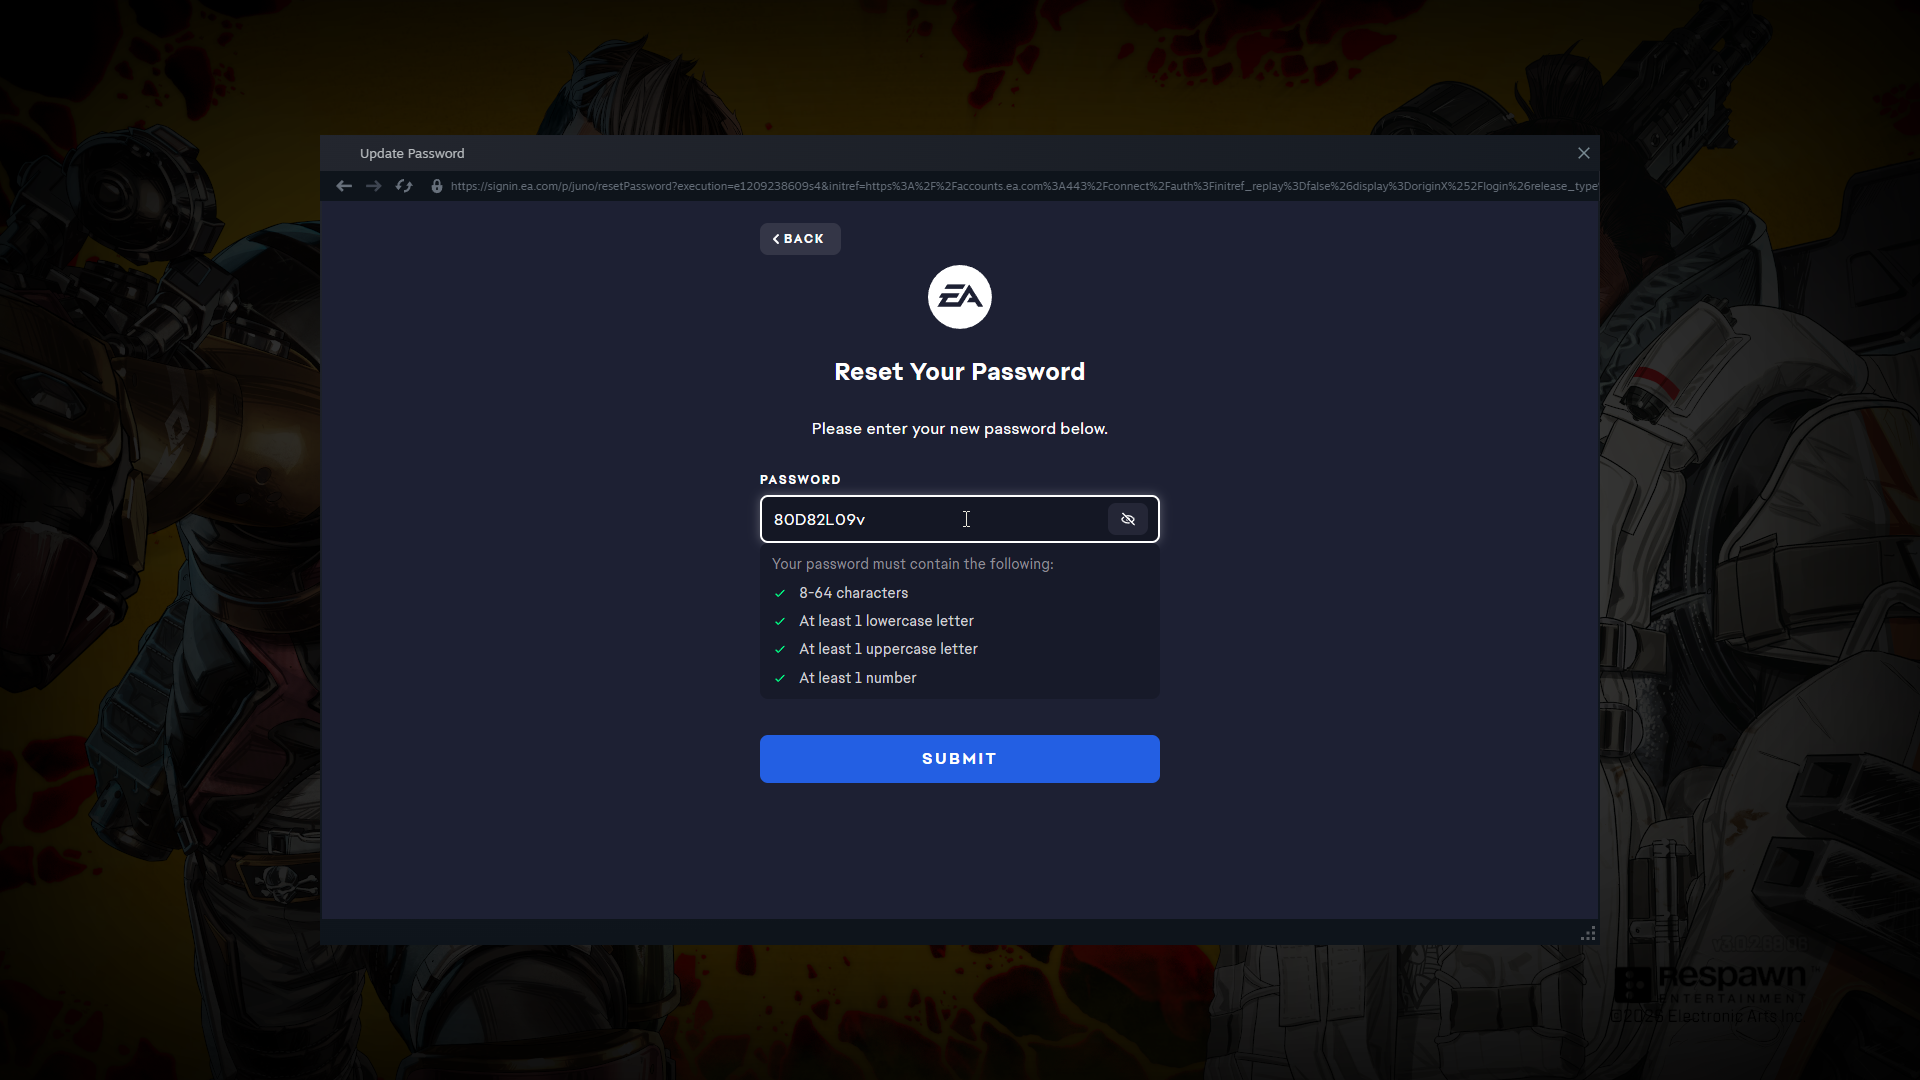Click the checkmark beside 'At least 1 number'
The image size is (1920, 1080).
pyautogui.click(x=780, y=678)
